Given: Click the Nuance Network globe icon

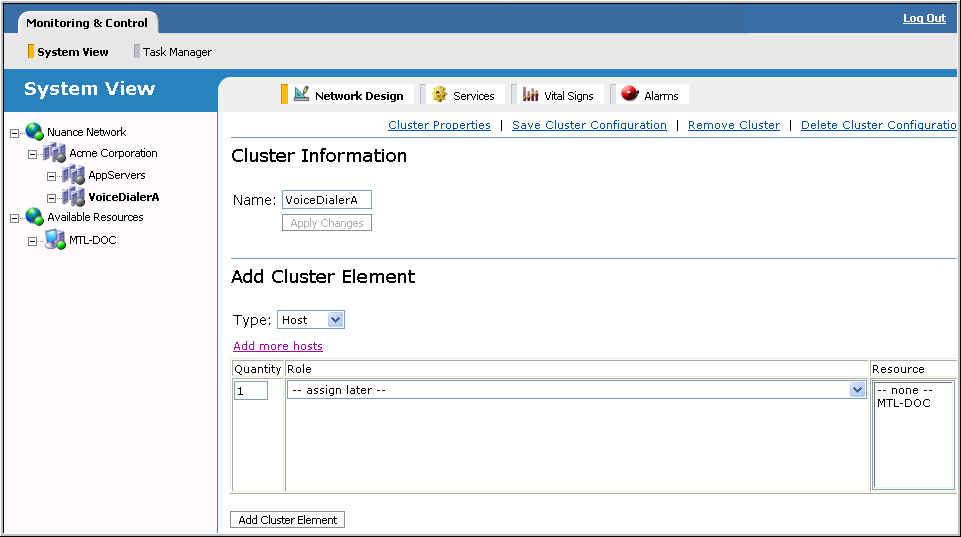Looking at the screenshot, I should (35, 132).
